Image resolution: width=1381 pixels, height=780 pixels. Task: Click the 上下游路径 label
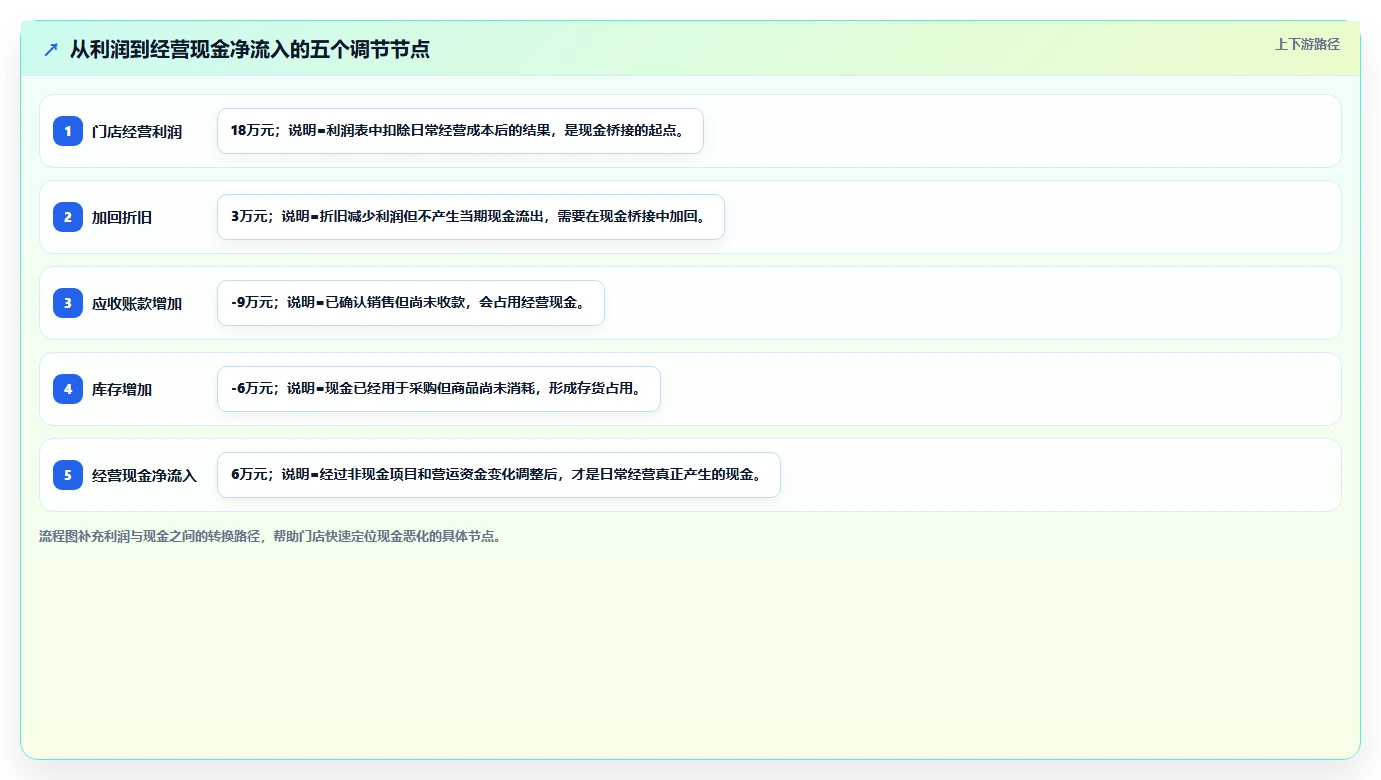coord(1307,44)
